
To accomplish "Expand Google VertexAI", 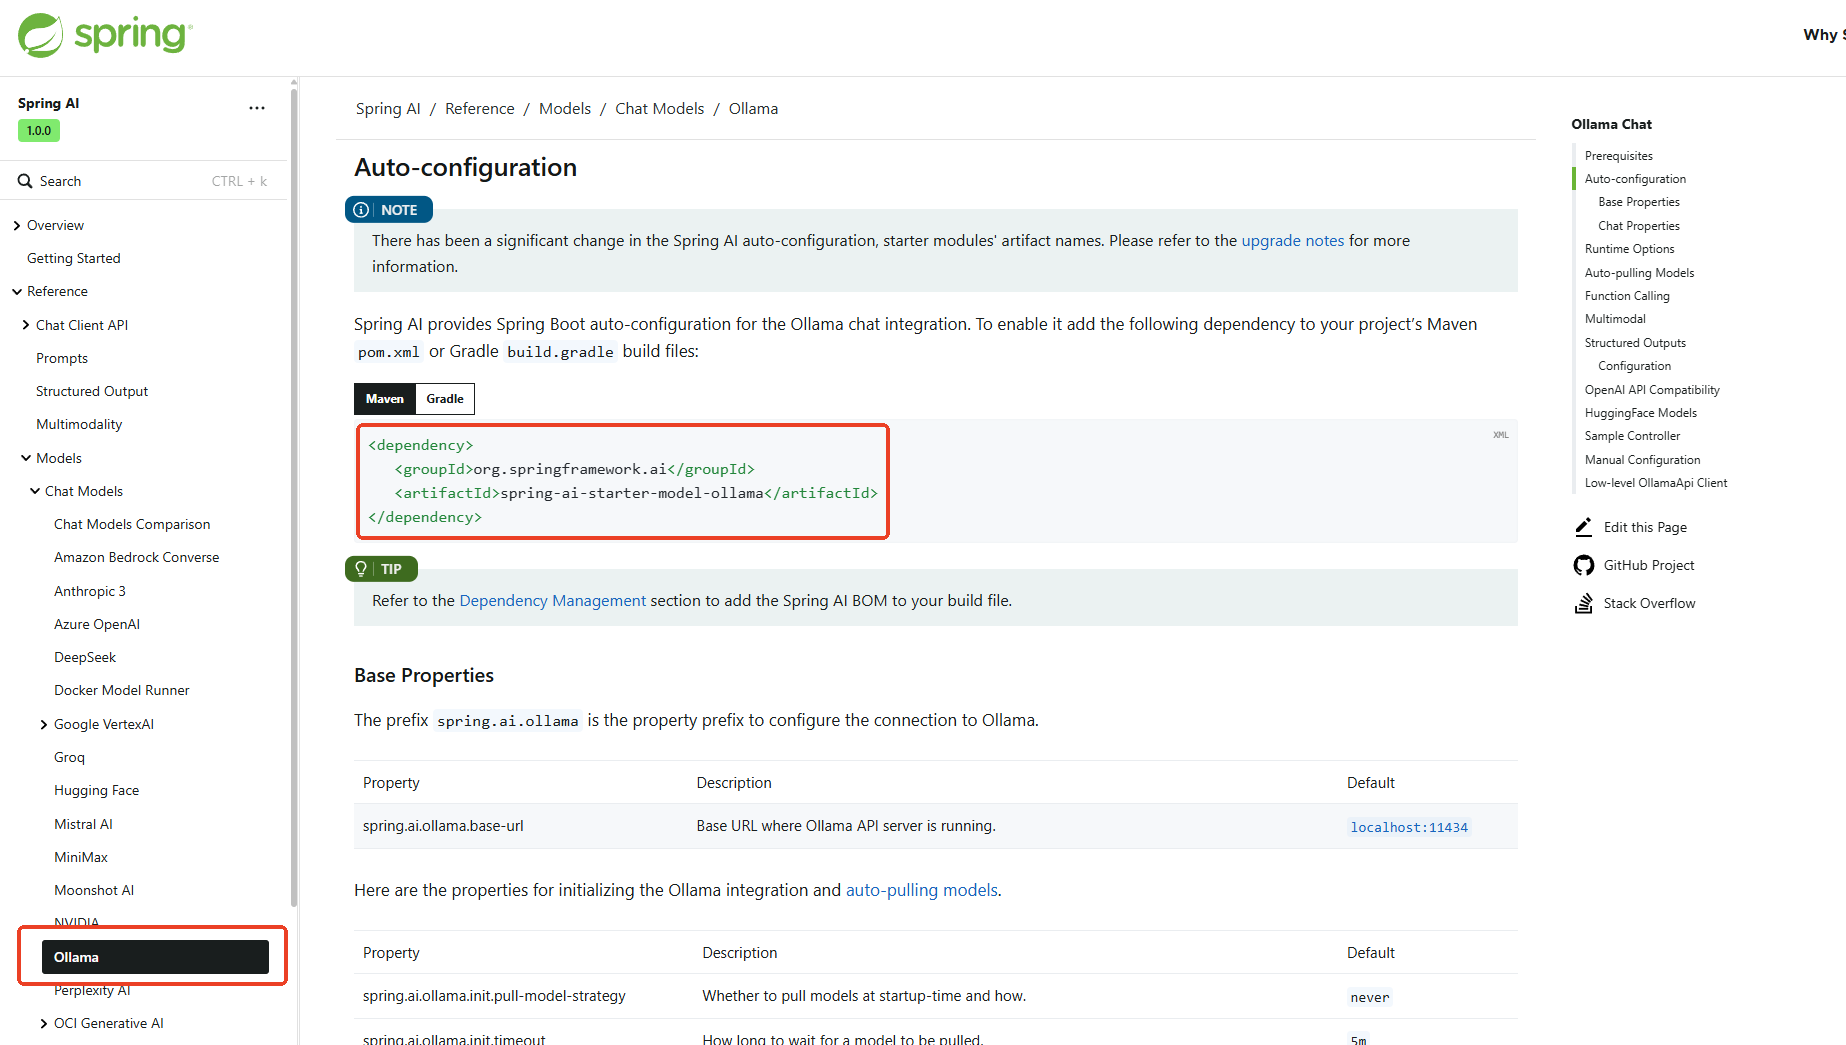I will pyautogui.click(x=44, y=725).
